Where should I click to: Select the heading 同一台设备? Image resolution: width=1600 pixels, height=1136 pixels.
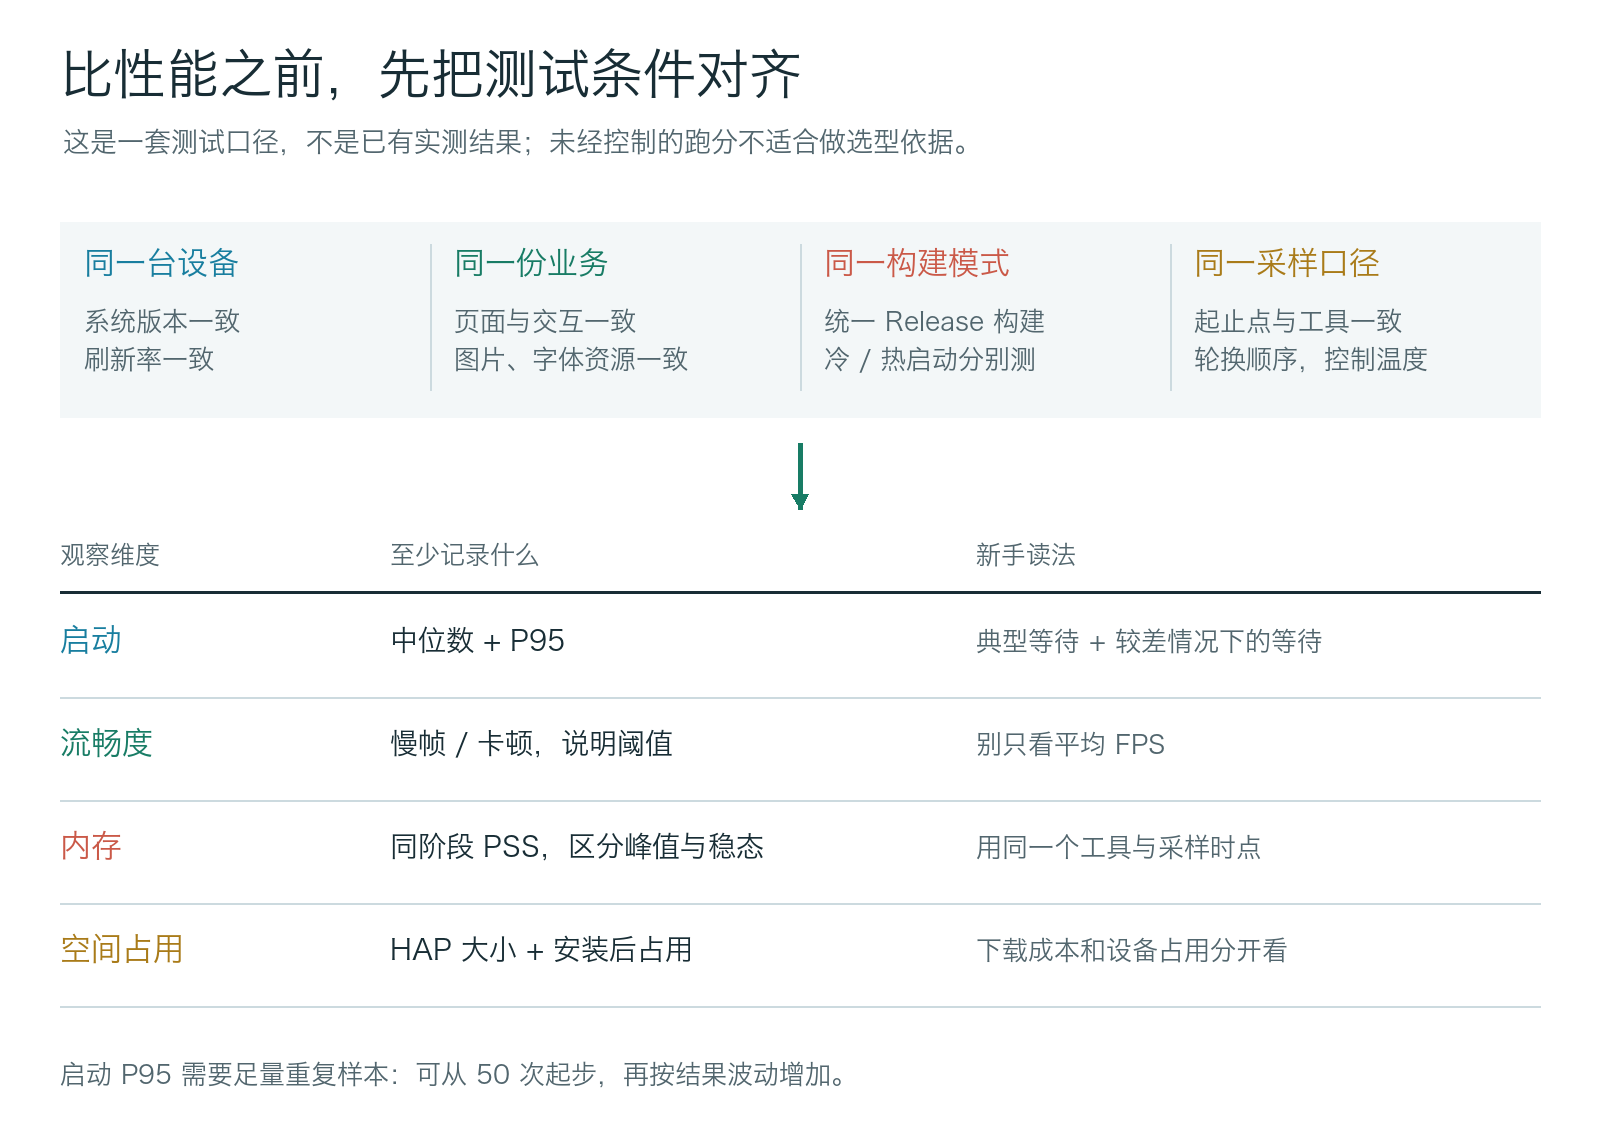(x=161, y=263)
